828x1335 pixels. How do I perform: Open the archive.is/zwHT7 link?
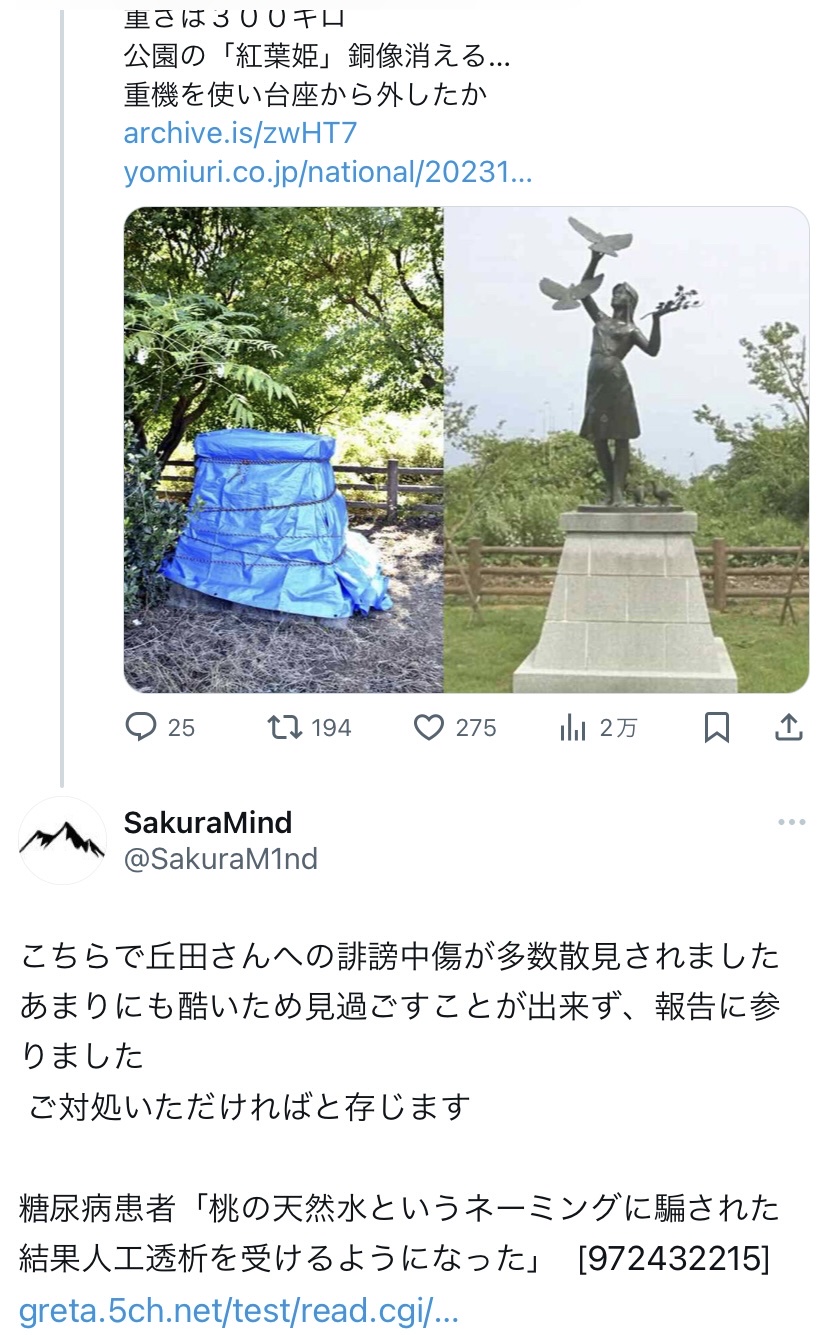pyautogui.click(x=240, y=133)
